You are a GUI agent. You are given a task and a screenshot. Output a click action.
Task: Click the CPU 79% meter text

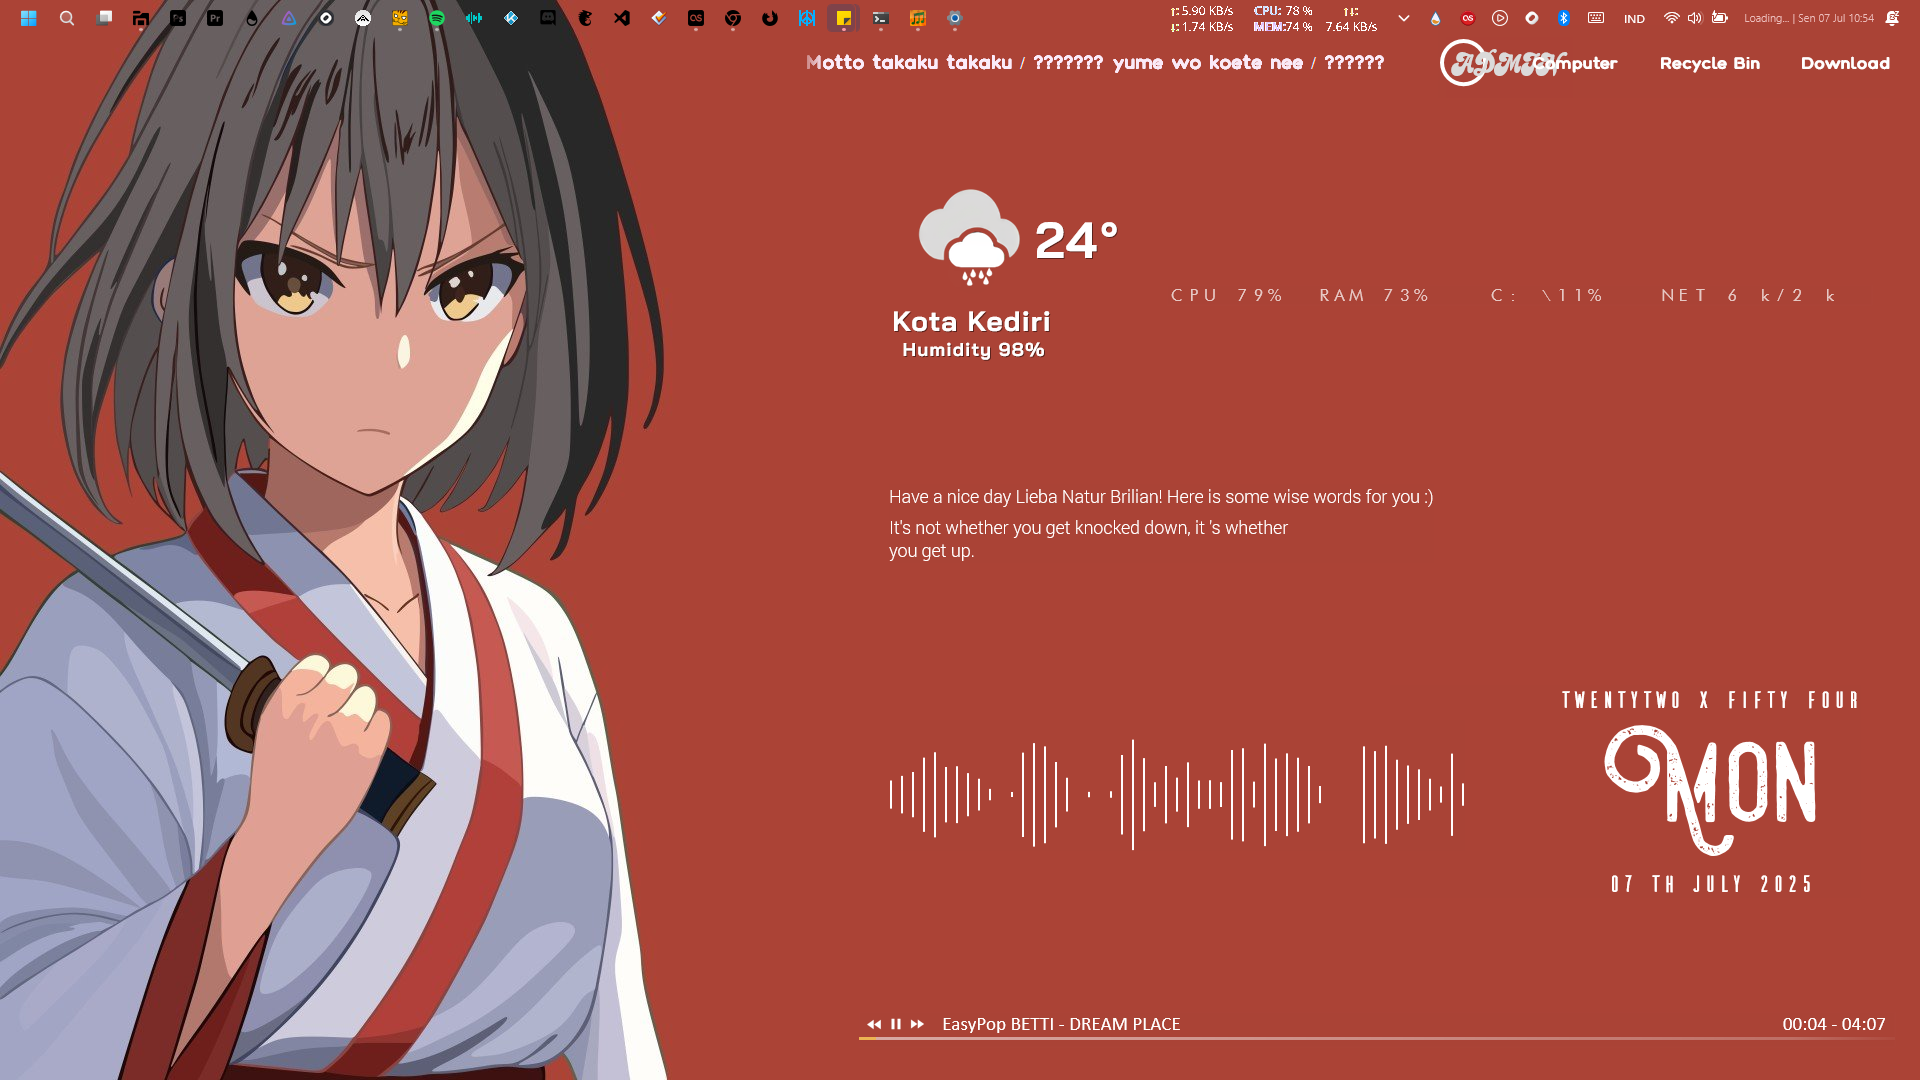tap(1227, 295)
